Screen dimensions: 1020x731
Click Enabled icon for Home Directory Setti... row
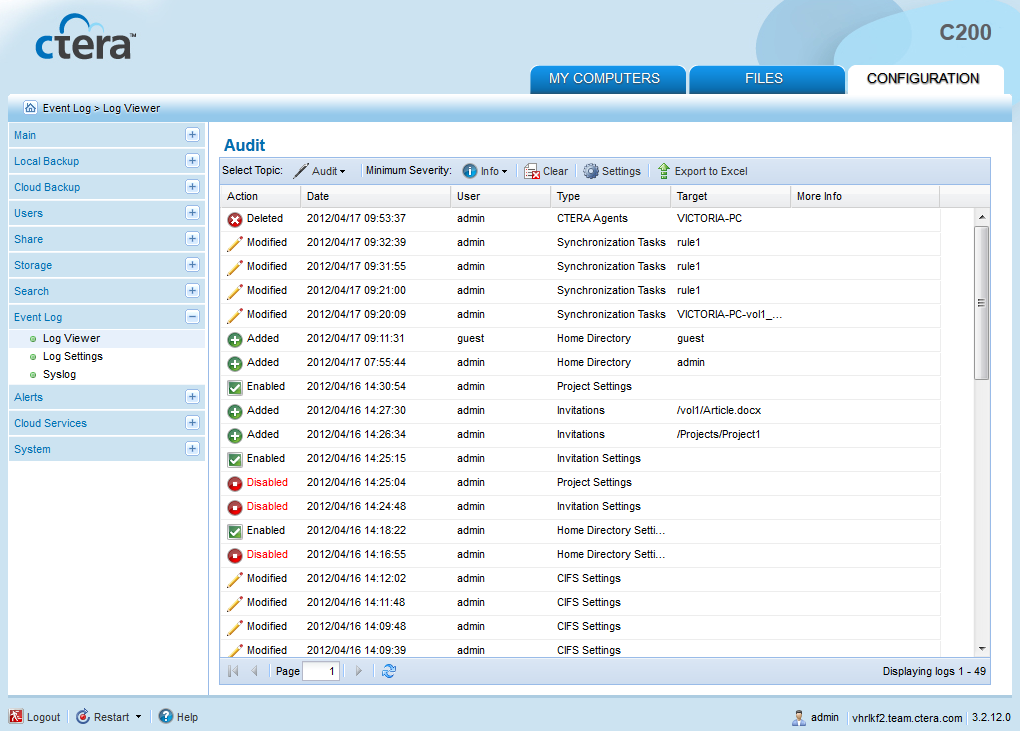click(x=235, y=531)
